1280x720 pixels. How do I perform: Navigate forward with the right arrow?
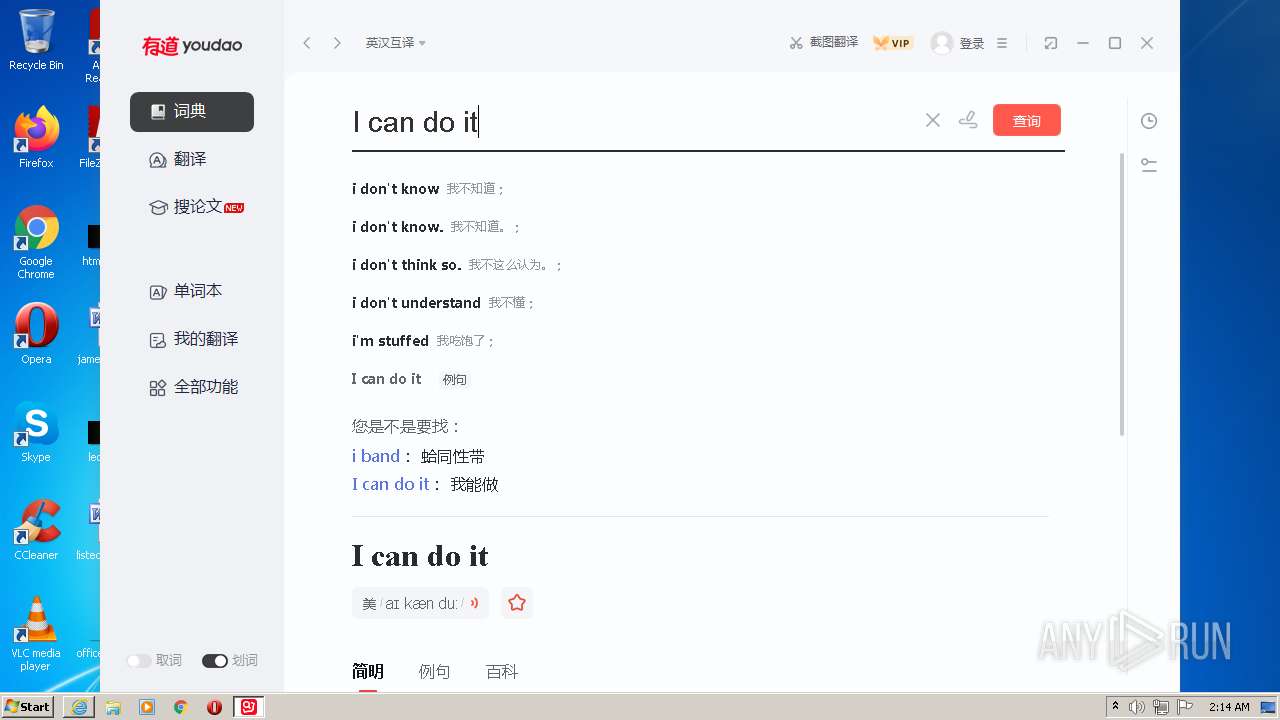337,43
